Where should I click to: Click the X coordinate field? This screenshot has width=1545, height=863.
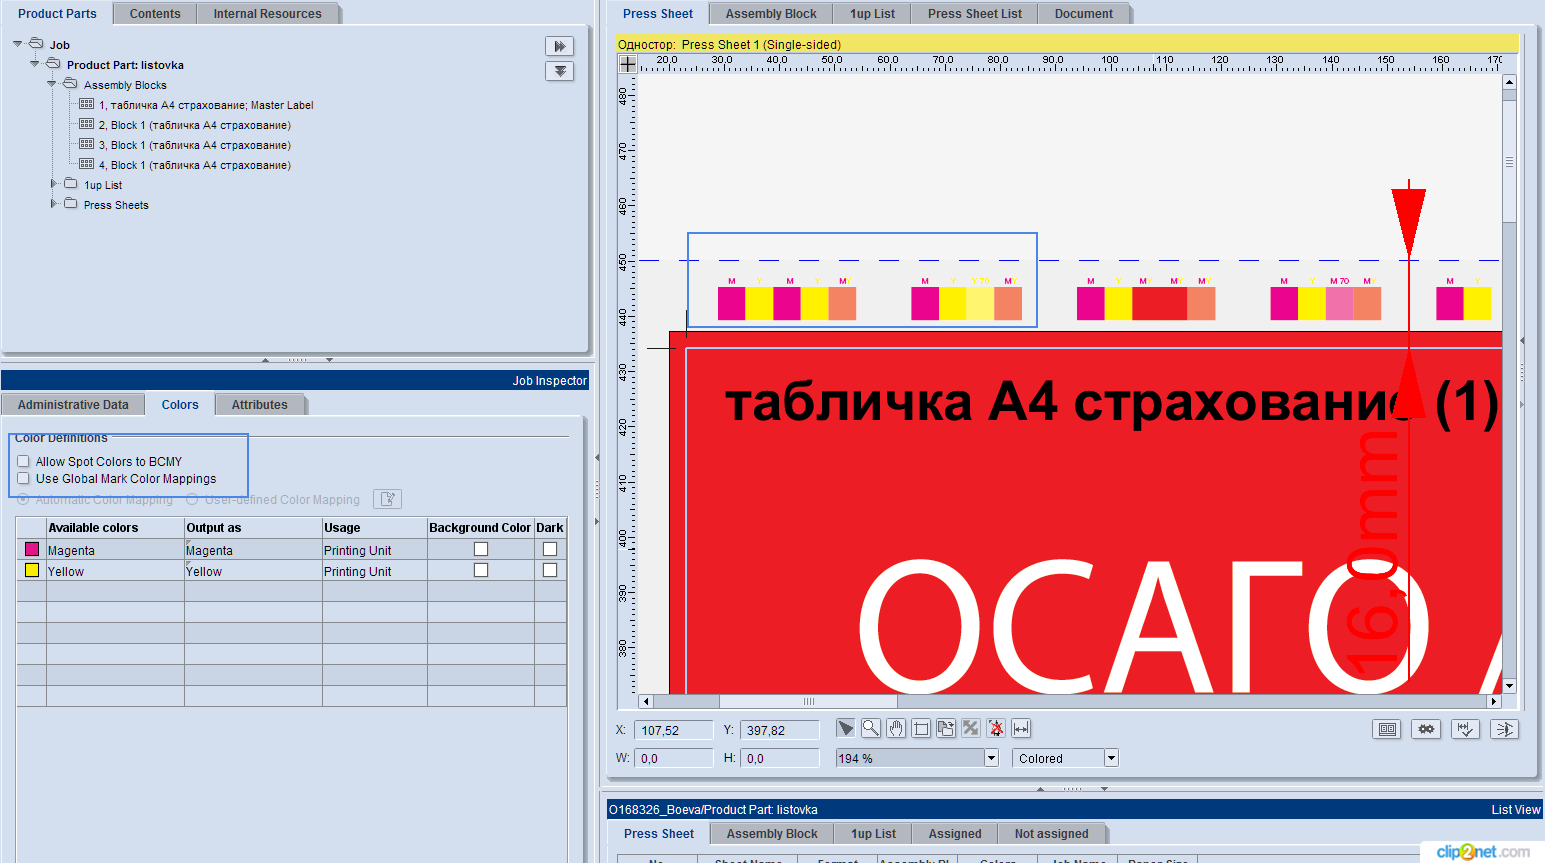pyautogui.click(x=673, y=730)
